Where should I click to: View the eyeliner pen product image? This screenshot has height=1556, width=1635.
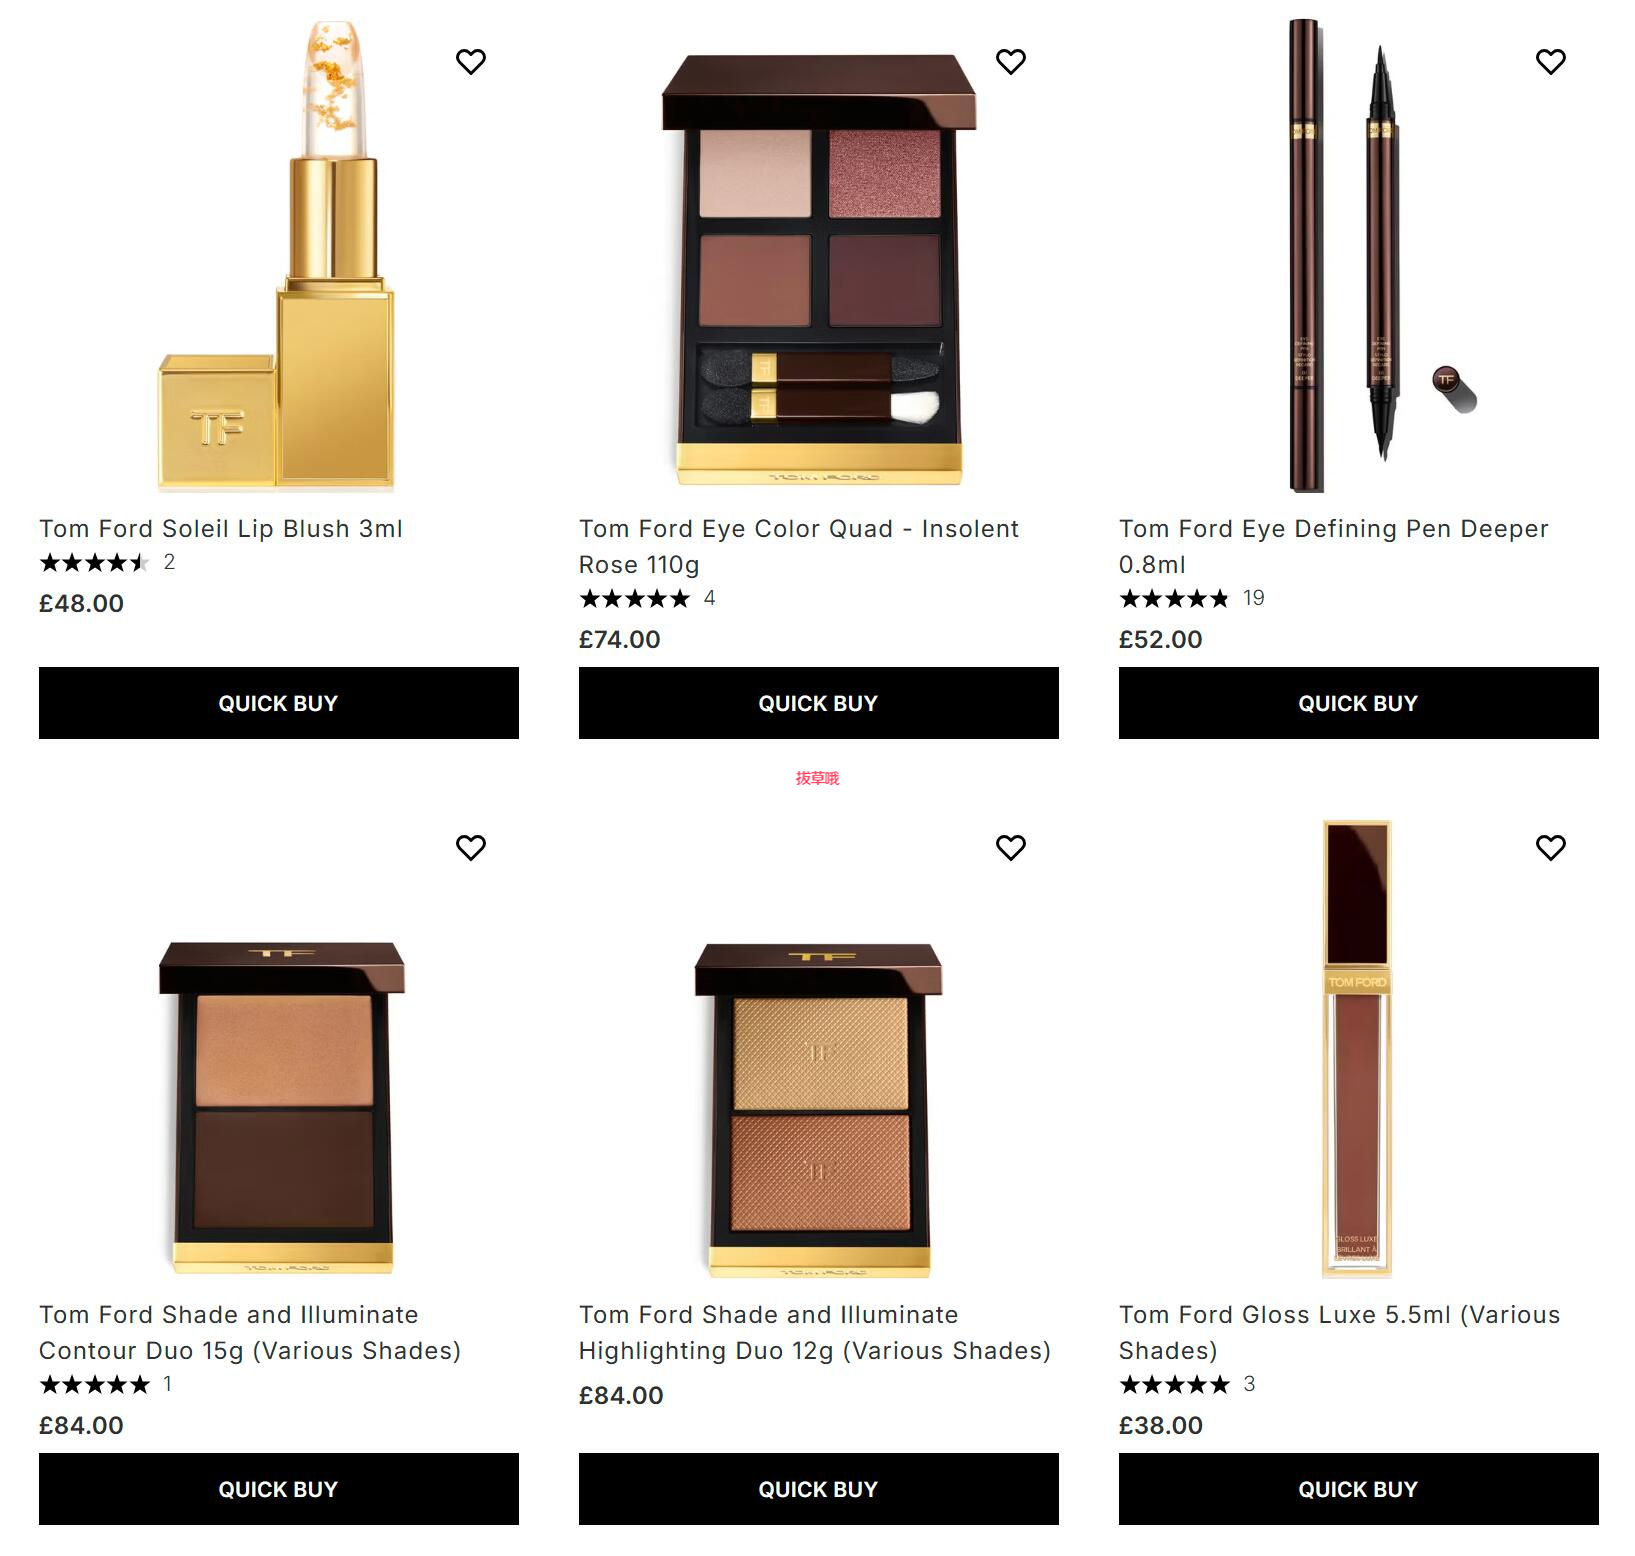pos(1380,256)
